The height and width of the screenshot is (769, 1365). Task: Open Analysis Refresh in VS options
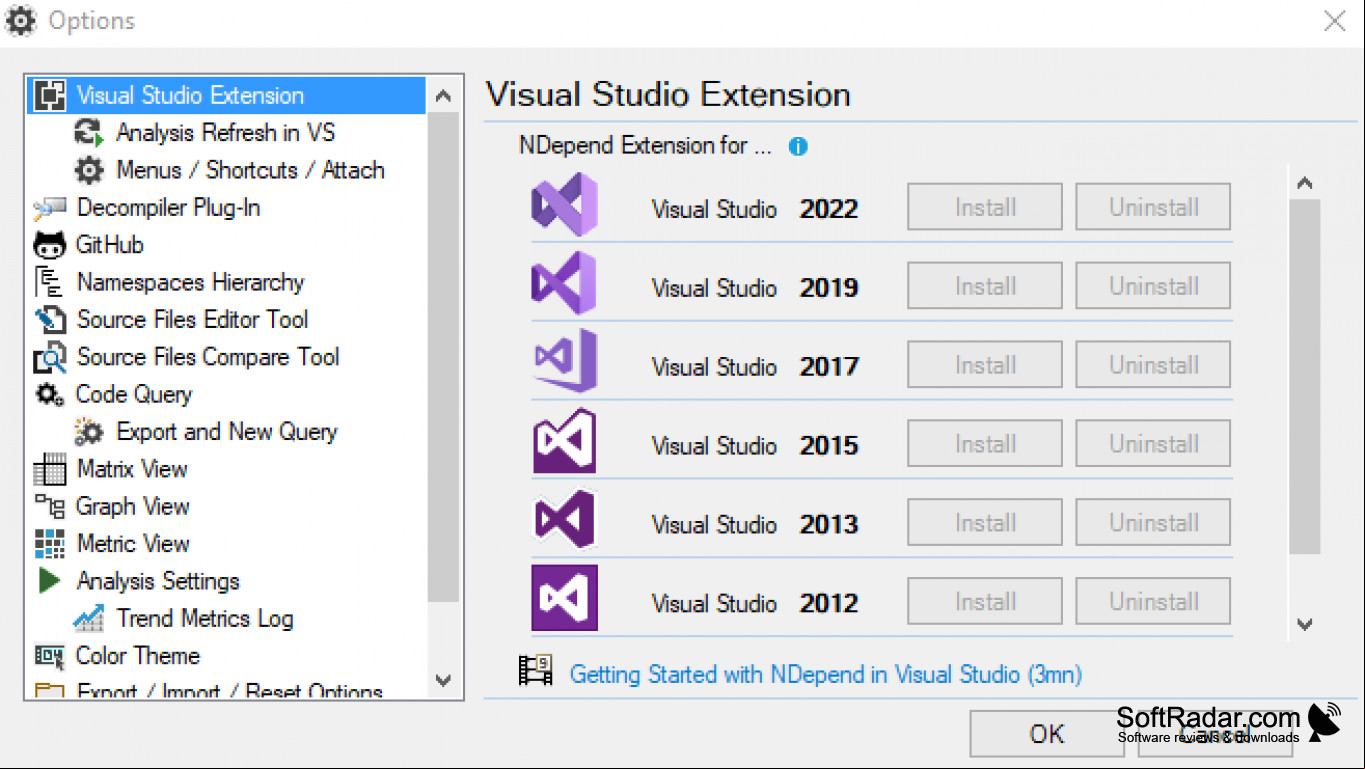click(225, 132)
